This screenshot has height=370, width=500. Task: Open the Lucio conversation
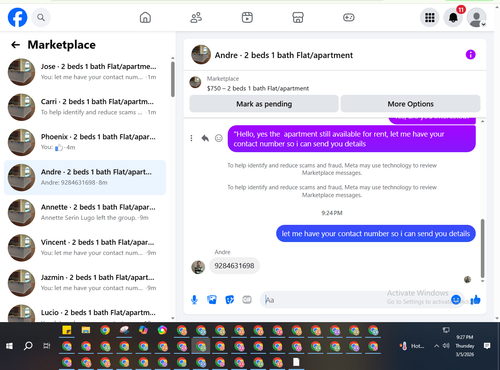85,312
